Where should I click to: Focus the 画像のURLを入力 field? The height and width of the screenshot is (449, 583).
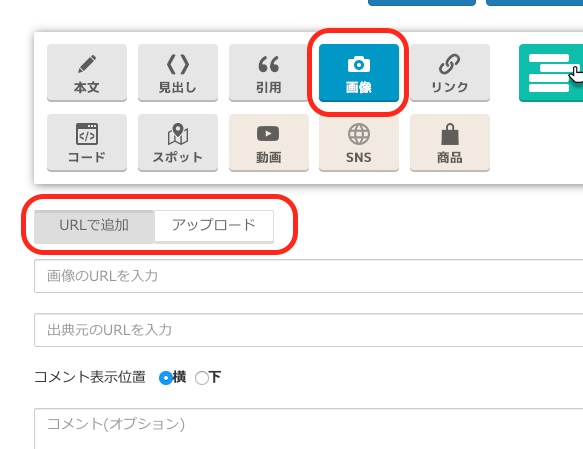(x=309, y=276)
